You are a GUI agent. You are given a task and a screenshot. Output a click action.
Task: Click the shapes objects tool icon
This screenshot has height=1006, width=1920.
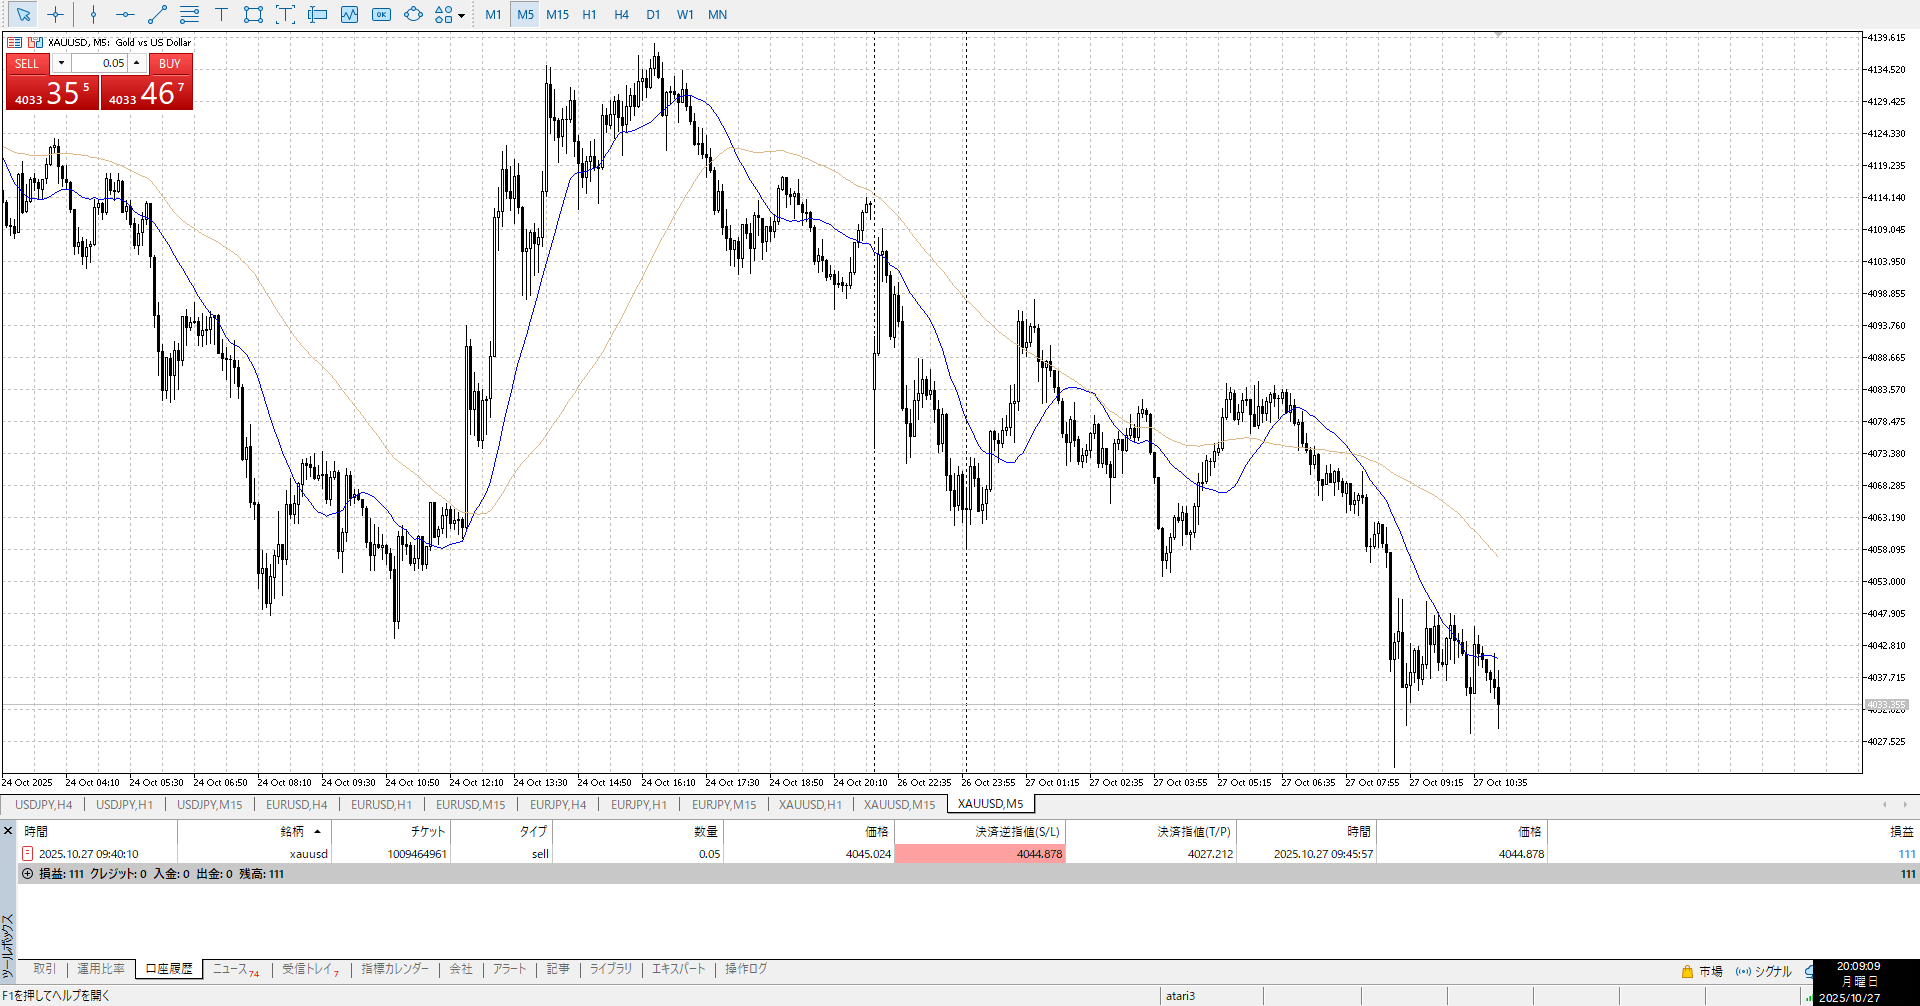click(x=443, y=14)
